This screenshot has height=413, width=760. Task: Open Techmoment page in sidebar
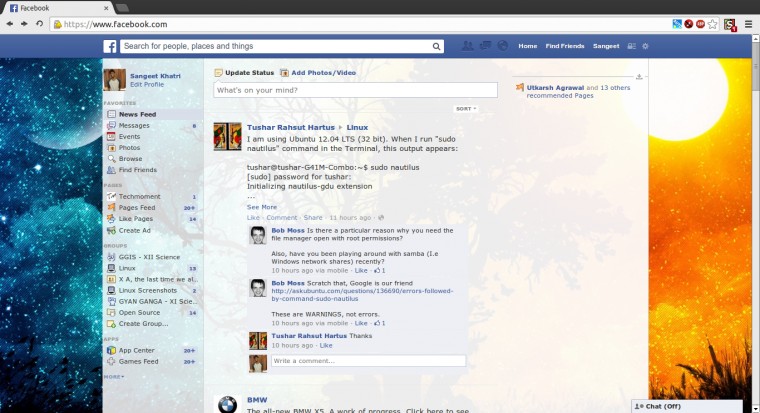click(140, 196)
